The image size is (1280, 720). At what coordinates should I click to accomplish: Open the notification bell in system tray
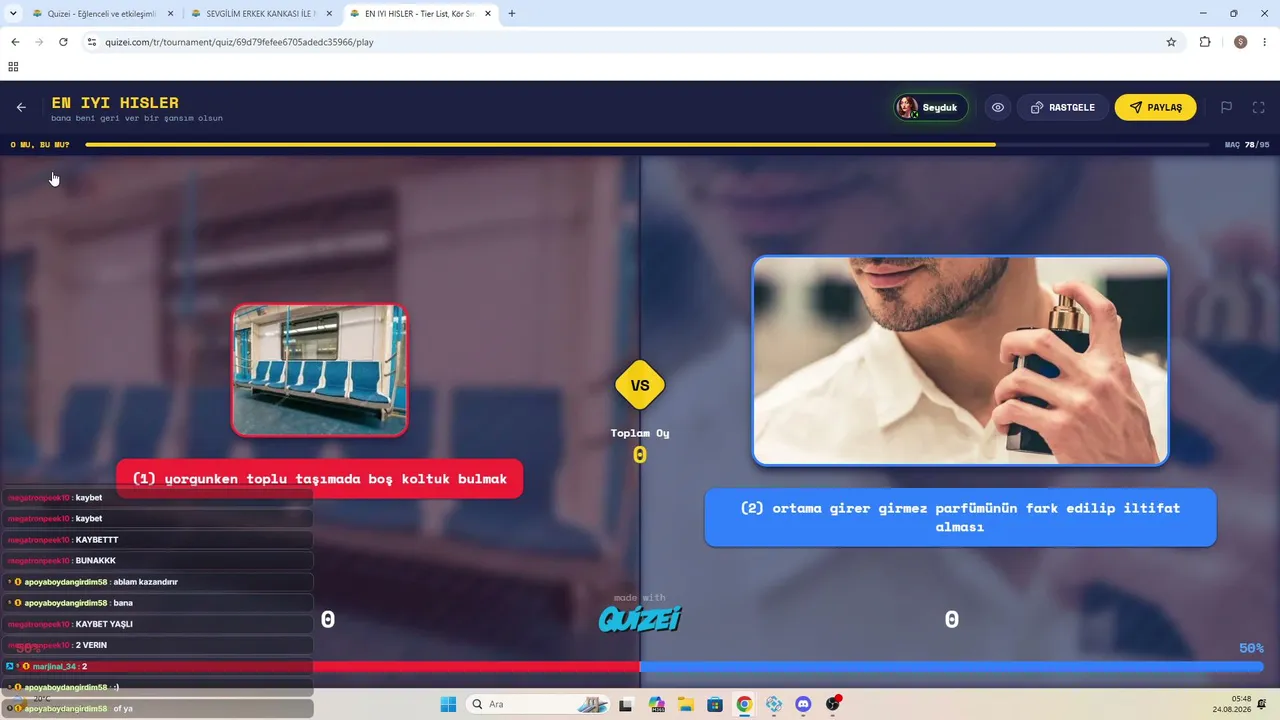pos(1263,704)
